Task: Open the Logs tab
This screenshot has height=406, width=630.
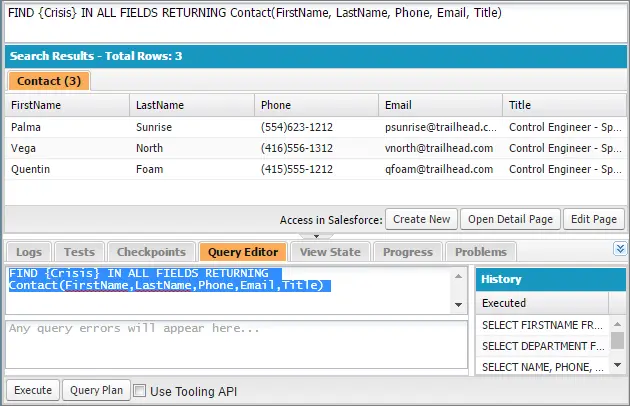Action: coord(29,252)
